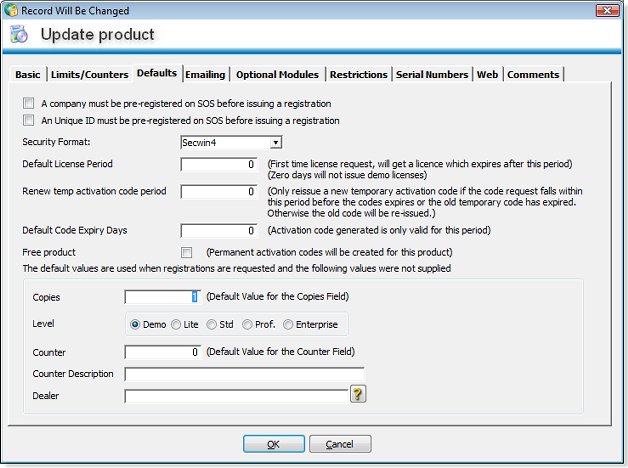Switch to the Basic tab
The image size is (628, 468).
pos(29,75)
